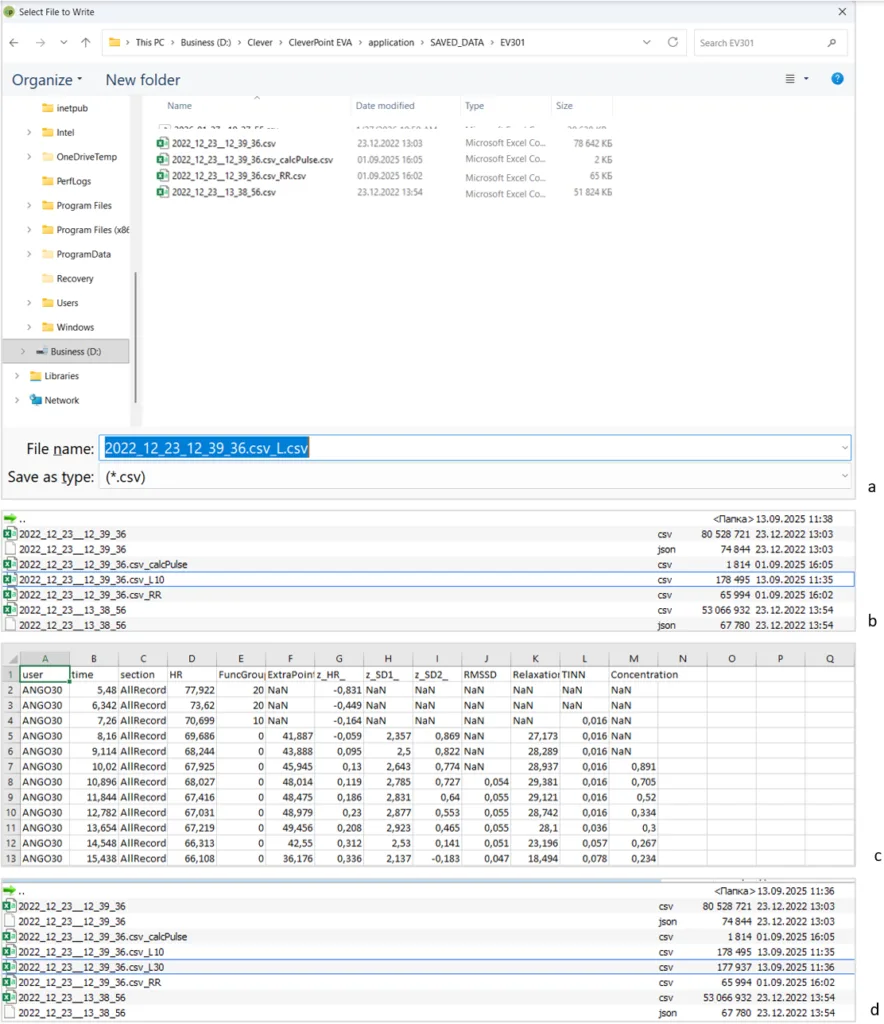Click the view options list icon
The image size is (884, 1024).
[x=790, y=79]
